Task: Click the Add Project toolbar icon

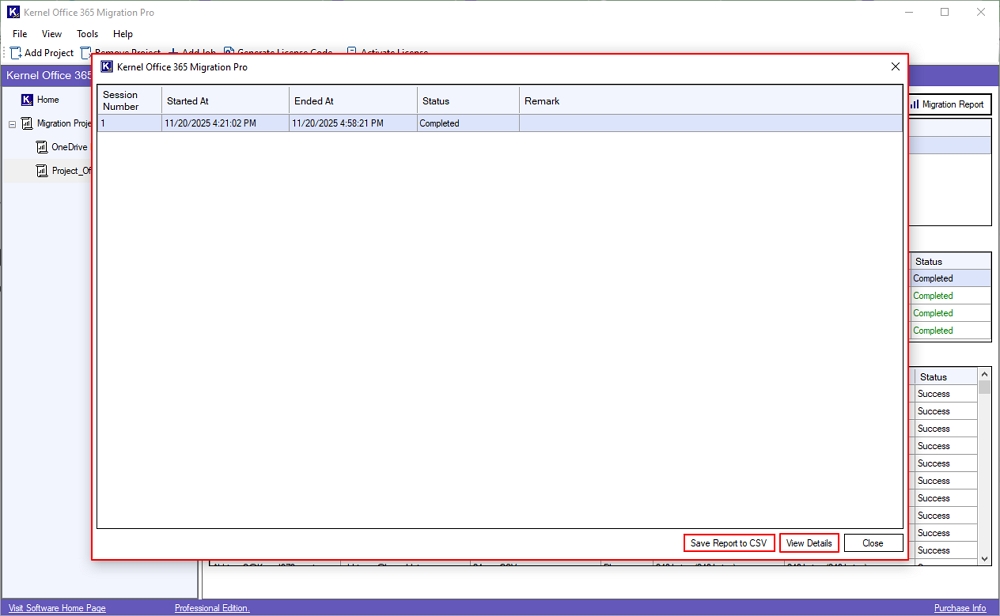Action: pyautogui.click(x=16, y=53)
